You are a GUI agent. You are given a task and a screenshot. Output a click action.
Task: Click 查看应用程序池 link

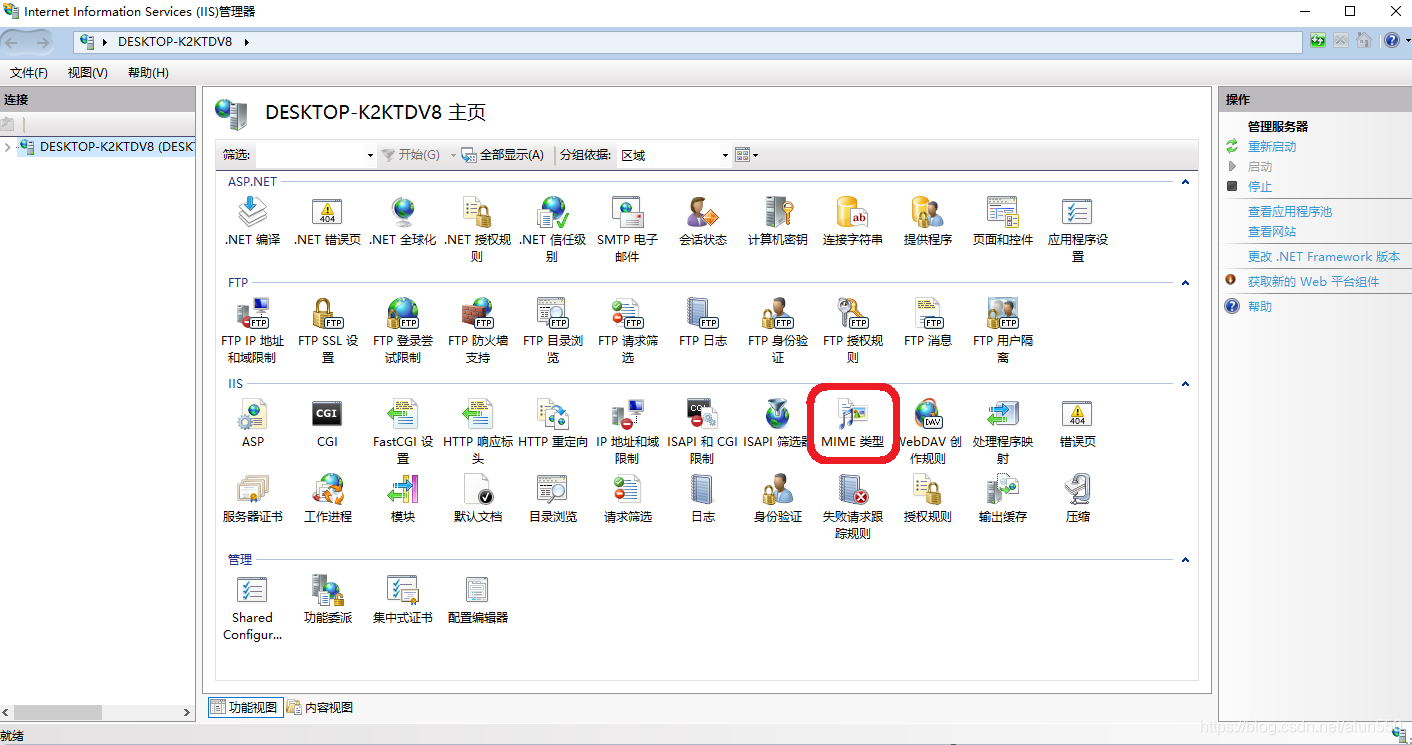pos(1290,212)
